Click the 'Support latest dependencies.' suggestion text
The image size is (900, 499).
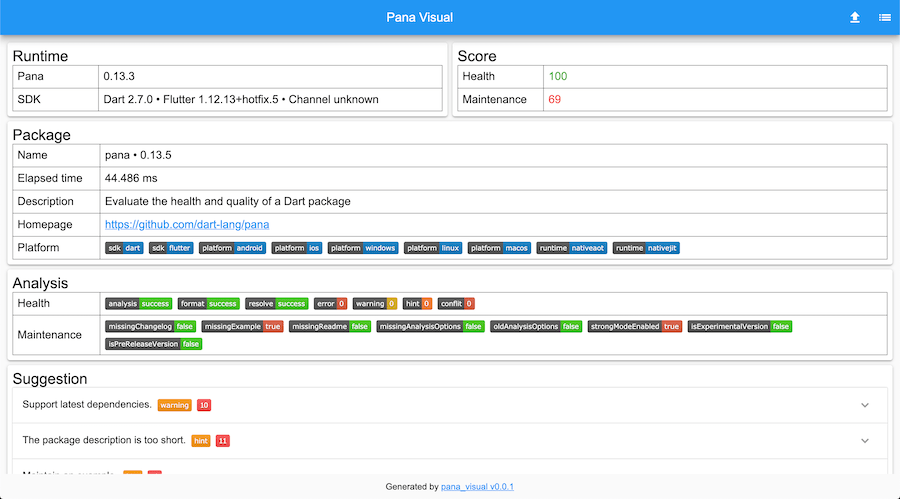[x=87, y=404]
